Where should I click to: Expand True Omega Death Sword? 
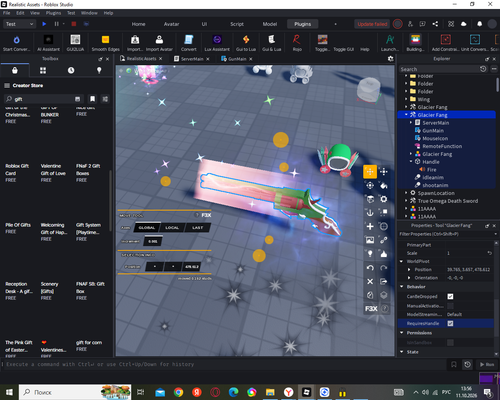point(406,201)
